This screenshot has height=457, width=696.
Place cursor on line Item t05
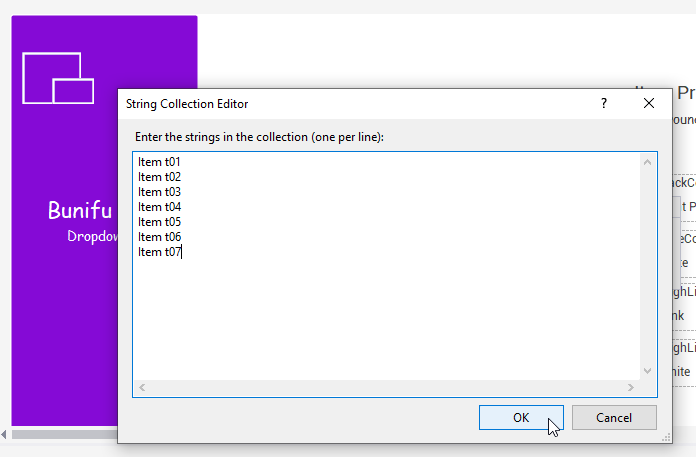point(159,222)
